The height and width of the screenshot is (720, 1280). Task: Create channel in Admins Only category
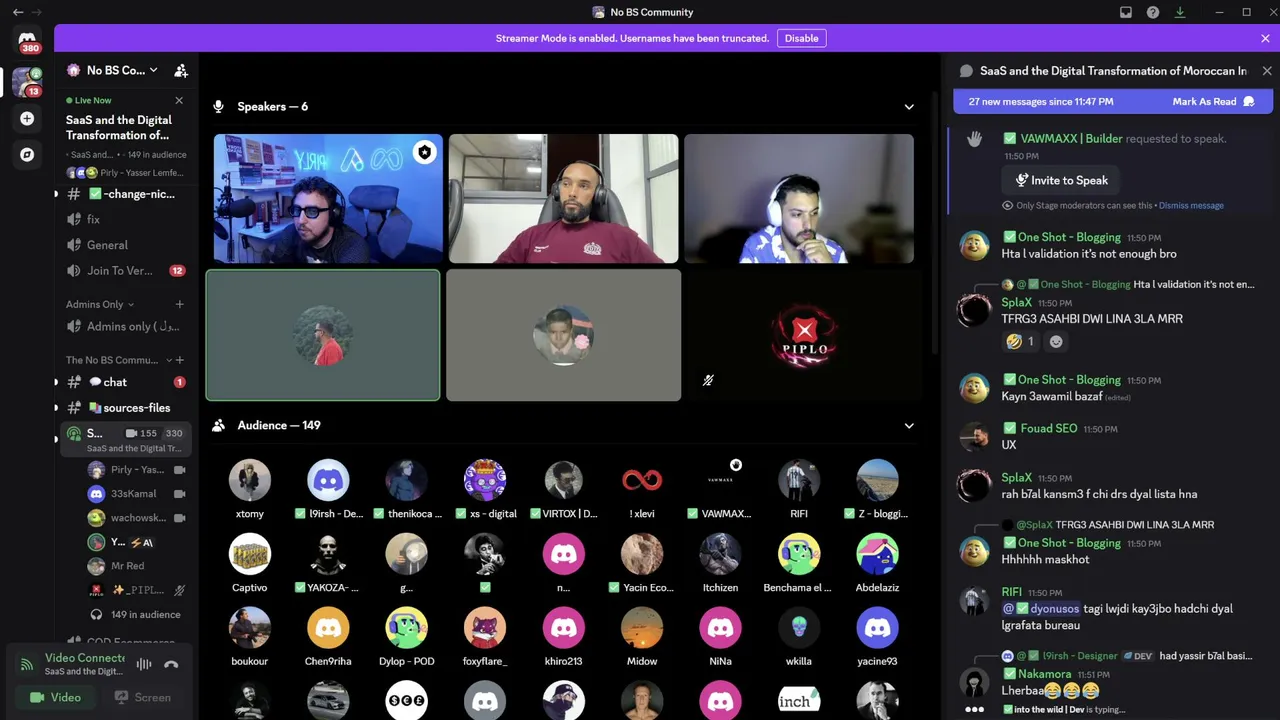[179, 304]
